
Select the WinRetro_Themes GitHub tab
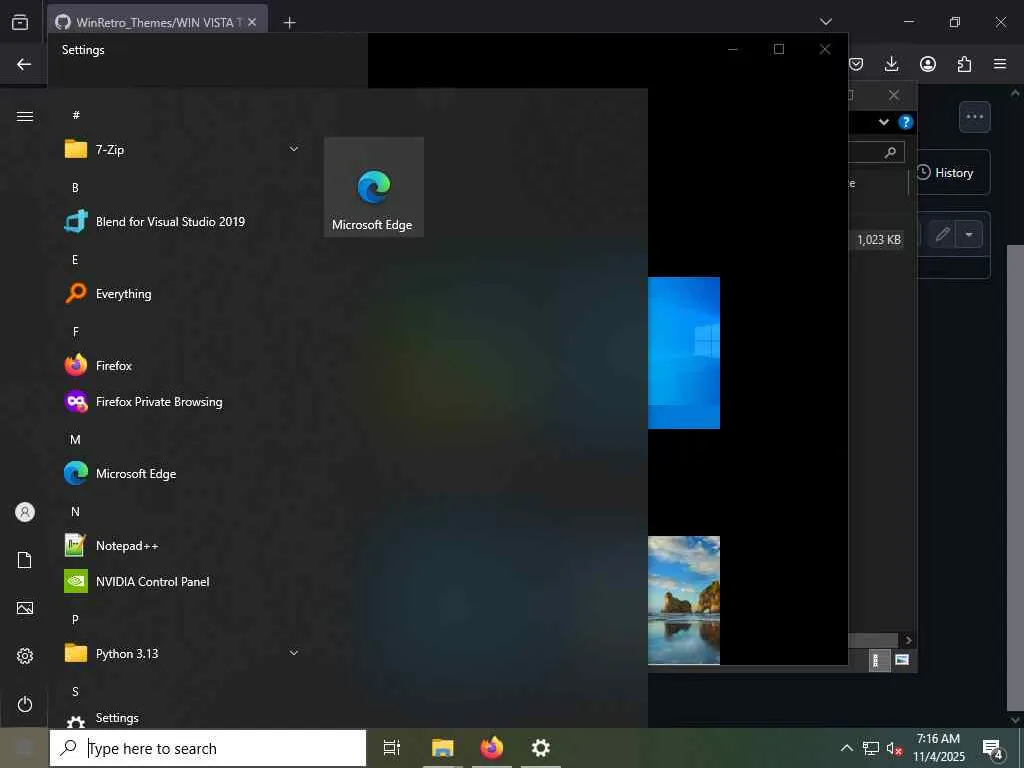coord(157,22)
